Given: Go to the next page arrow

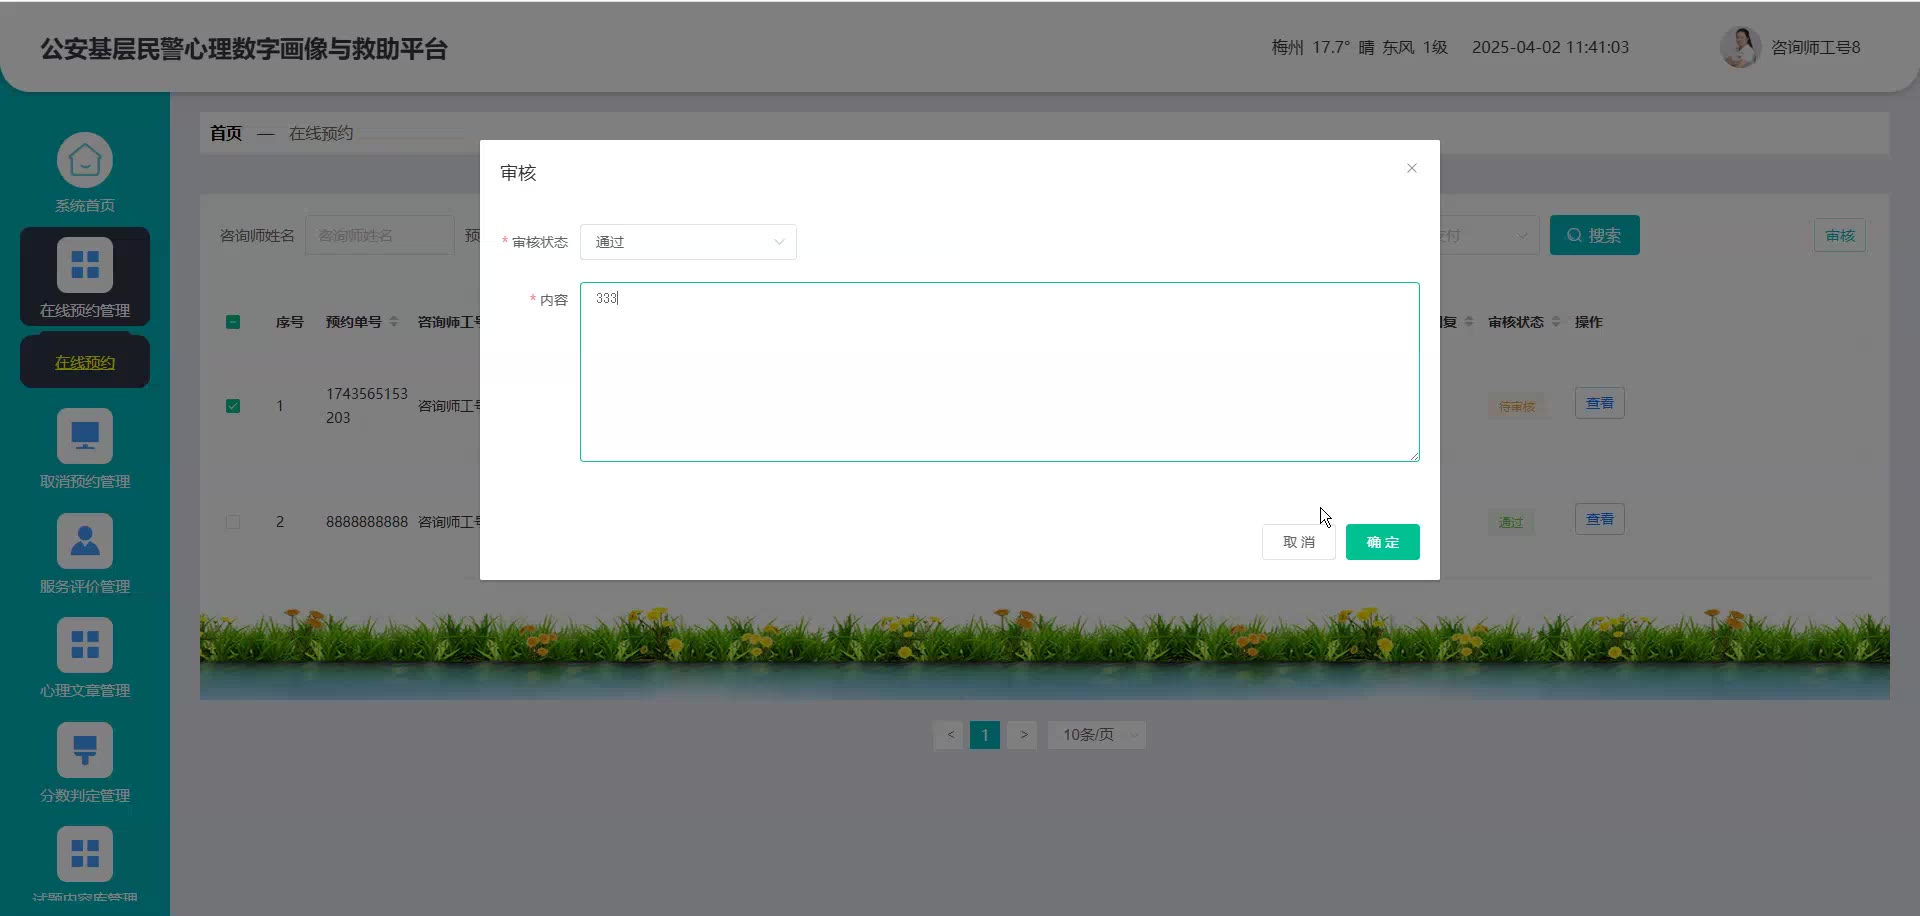Looking at the screenshot, I should [1023, 735].
